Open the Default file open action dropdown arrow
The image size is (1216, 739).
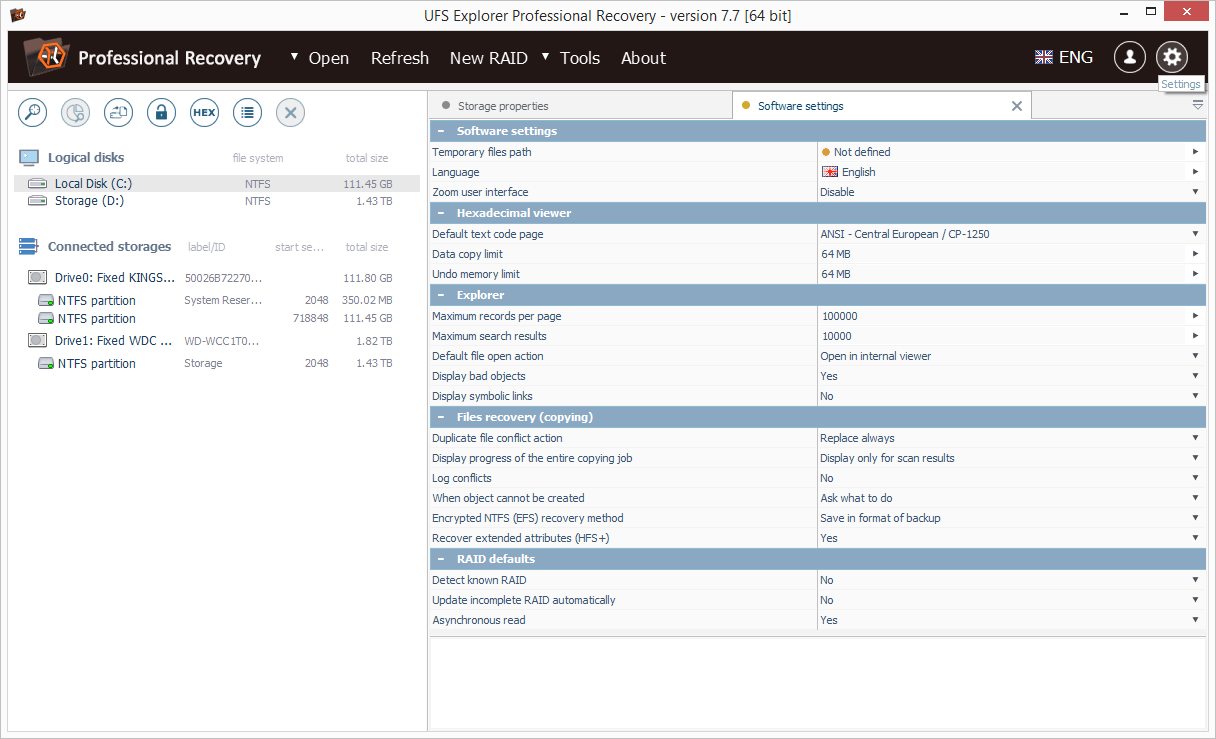1195,356
